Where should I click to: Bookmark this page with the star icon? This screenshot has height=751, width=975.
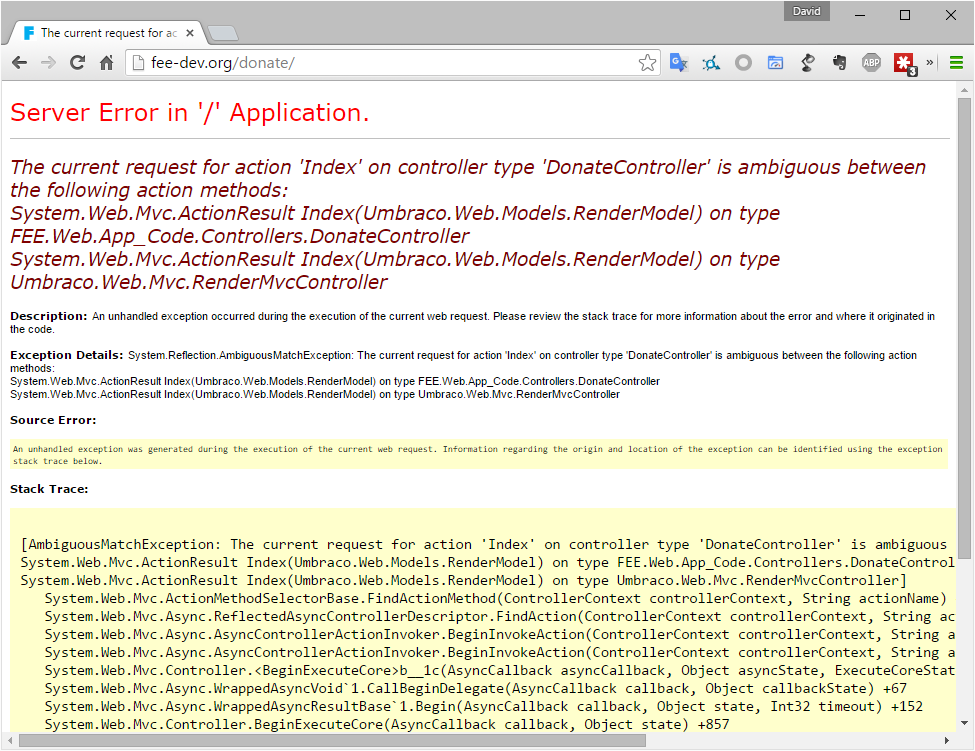click(x=647, y=63)
